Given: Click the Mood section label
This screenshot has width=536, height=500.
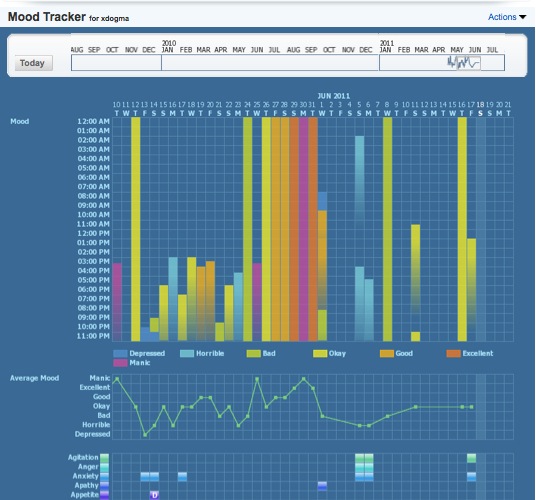Looking at the screenshot, I should (20, 122).
